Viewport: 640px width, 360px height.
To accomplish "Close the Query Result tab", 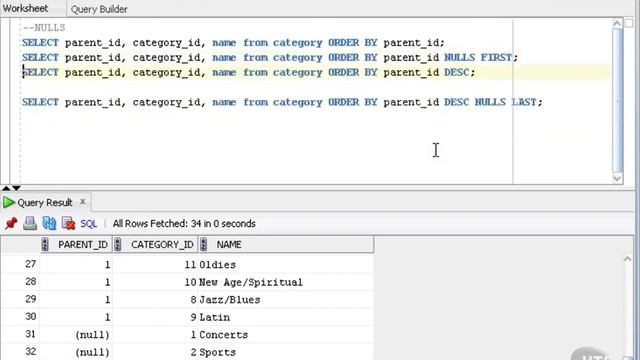I will [83, 202].
